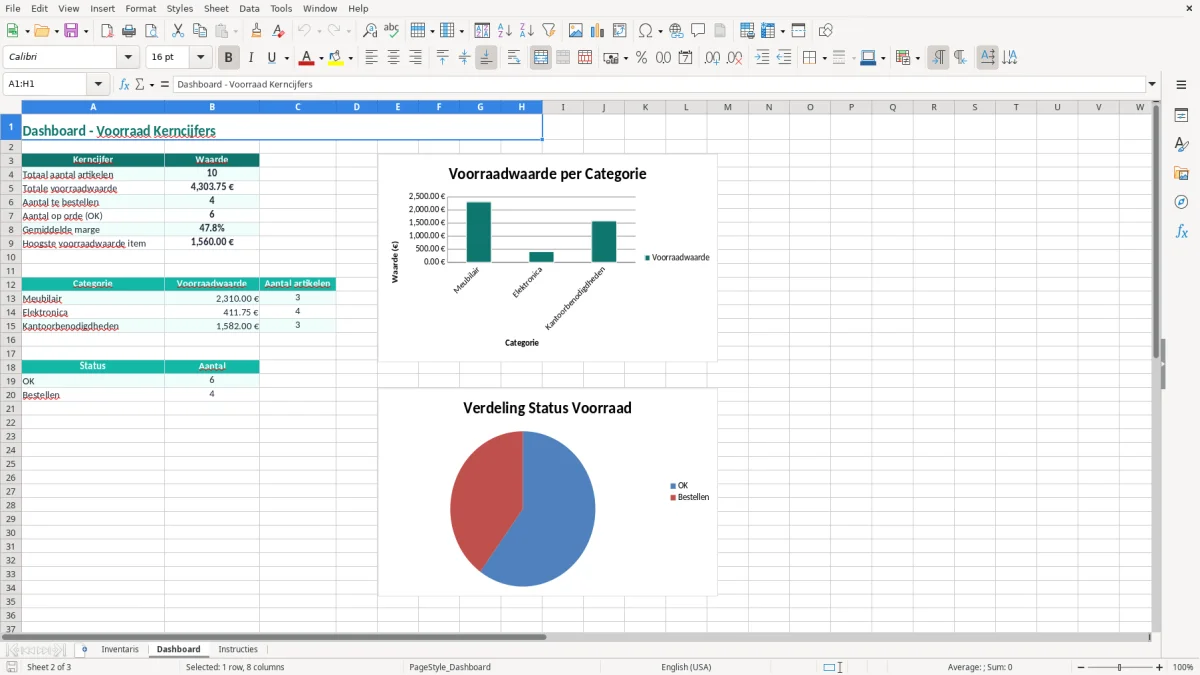
Task: Insert hyperlink globe icon
Action: 676,31
